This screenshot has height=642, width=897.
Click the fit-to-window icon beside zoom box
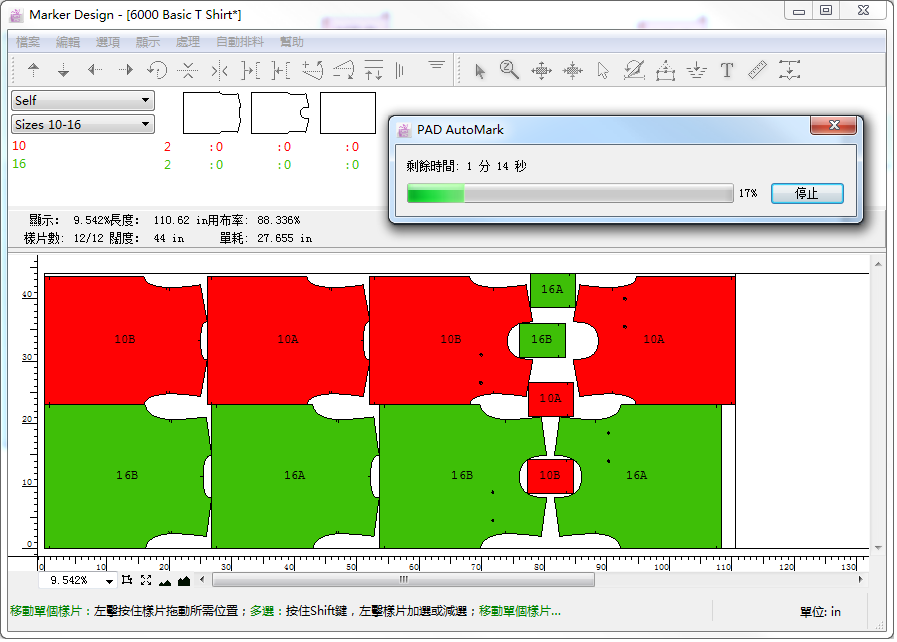tap(146, 580)
